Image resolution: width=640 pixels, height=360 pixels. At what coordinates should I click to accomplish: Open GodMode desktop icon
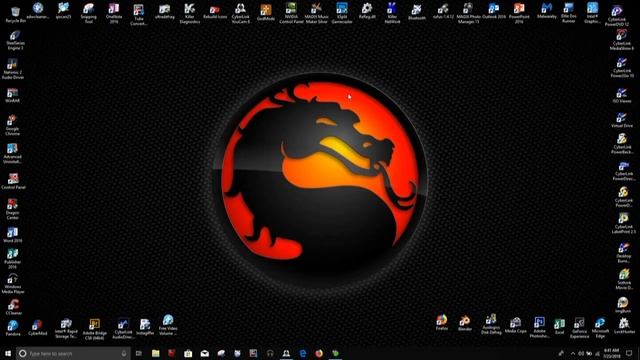(266, 13)
